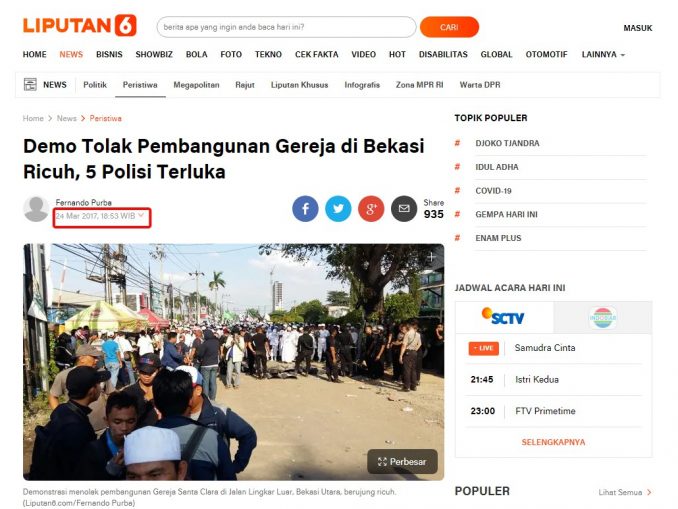Viewport: 678px width, 509px height.
Task: Open Lihat Semua popular list
Action: point(625,492)
